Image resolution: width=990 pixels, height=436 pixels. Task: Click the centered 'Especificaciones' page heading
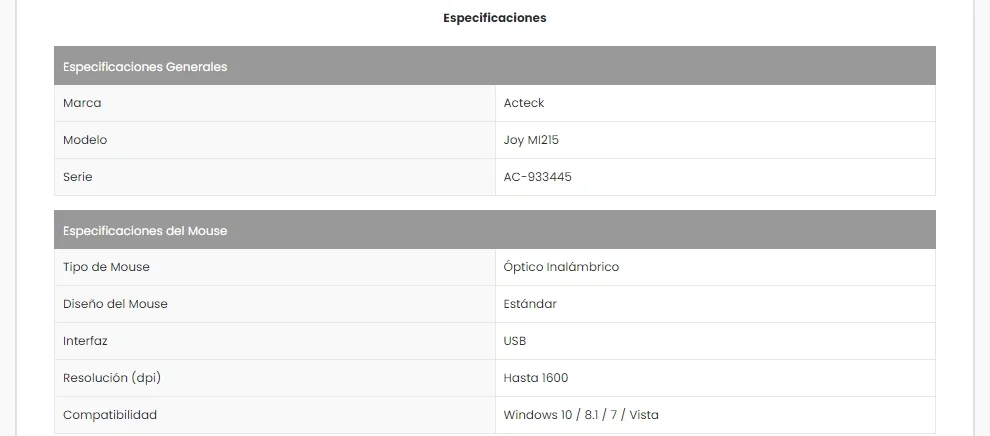click(495, 18)
